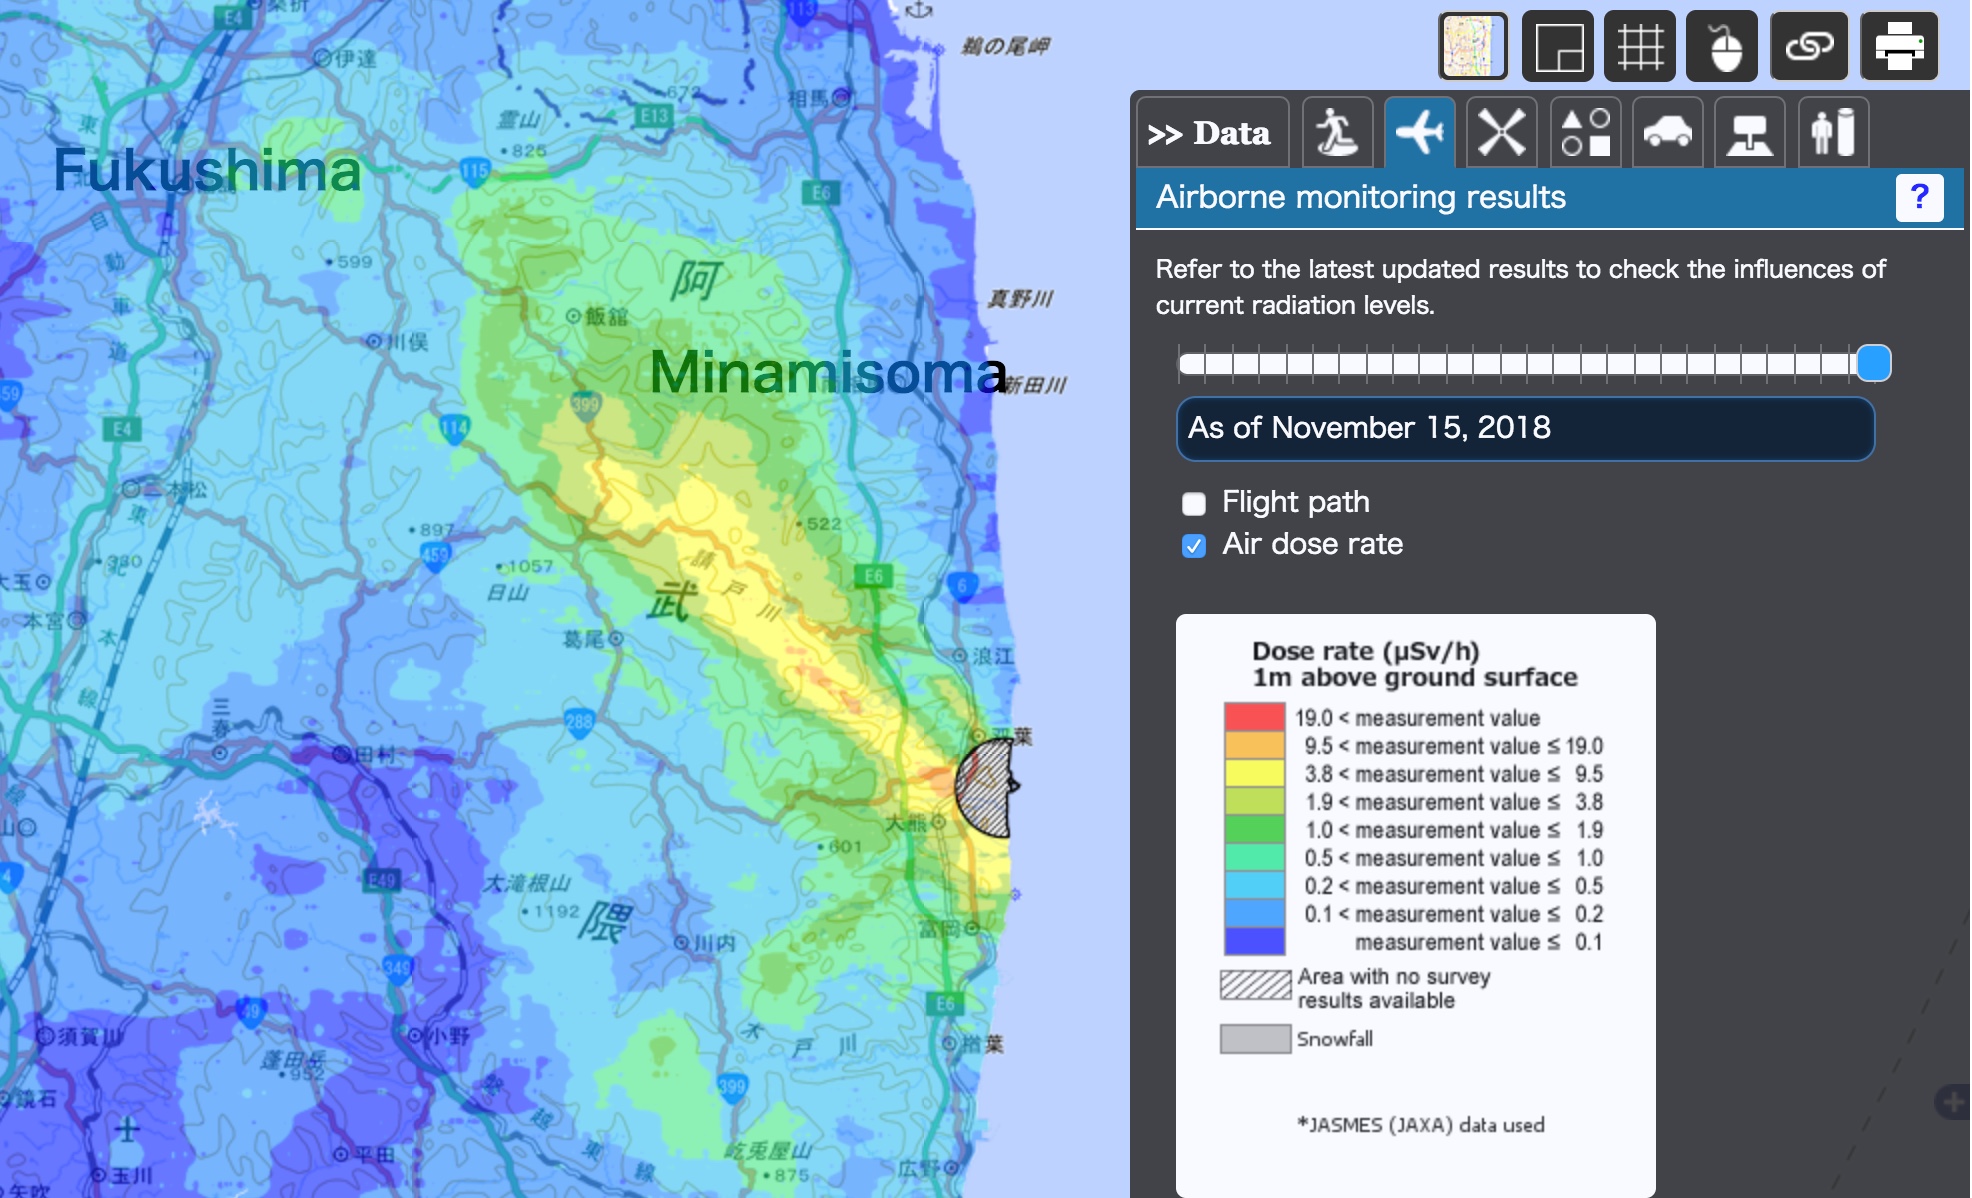1972x1198 pixels.
Task: Open the shapes symbols tab
Action: point(1585,133)
